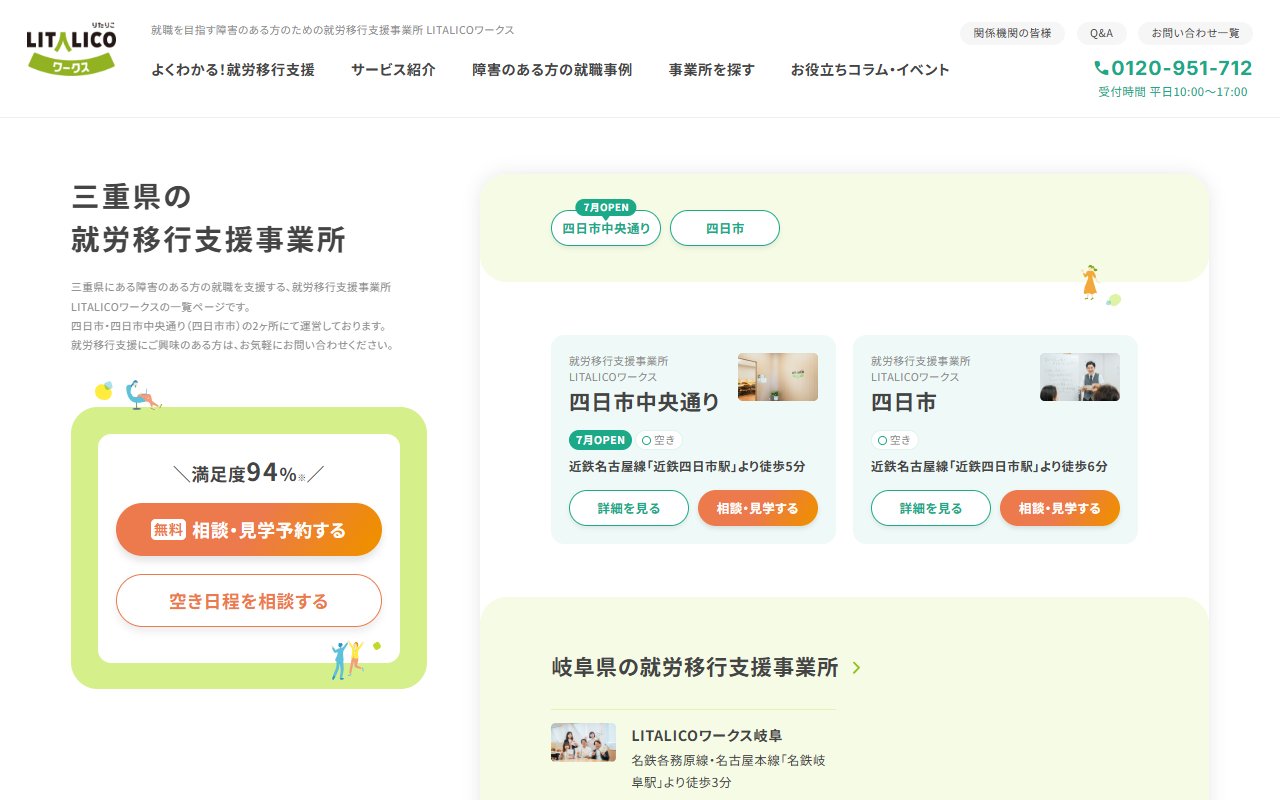Viewport: 1280px width, 800px height.
Task: Book 相談・見学する for 四日市
Action: pos(1060,508)
